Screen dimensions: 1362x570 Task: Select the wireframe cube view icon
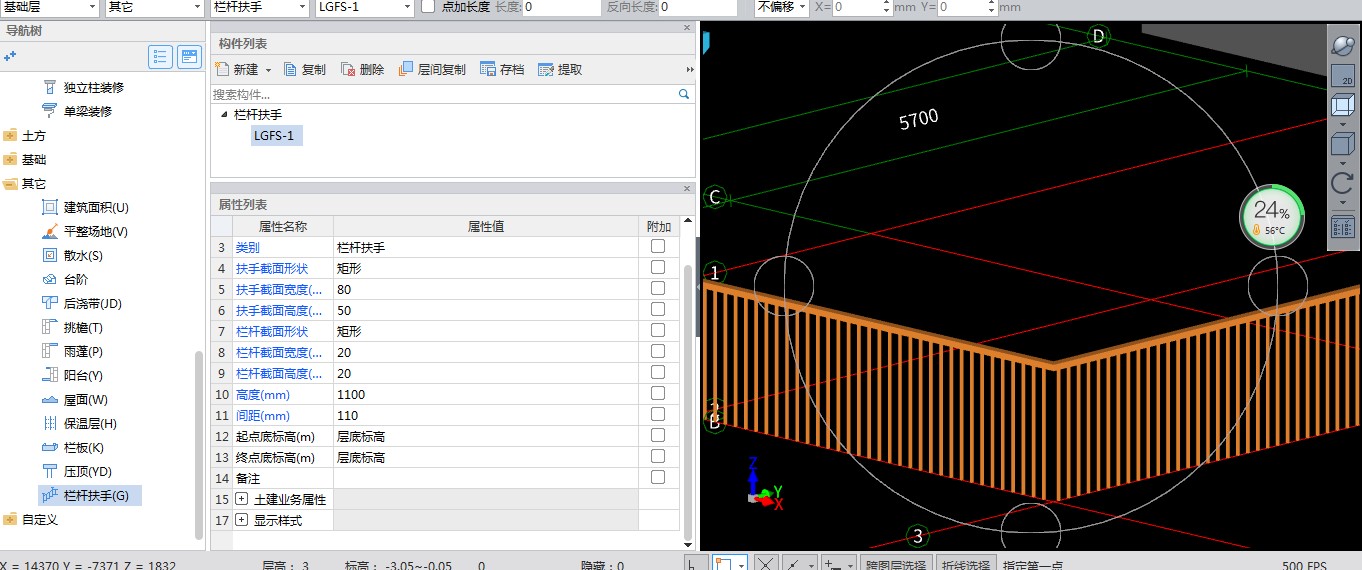[1342, 105]
